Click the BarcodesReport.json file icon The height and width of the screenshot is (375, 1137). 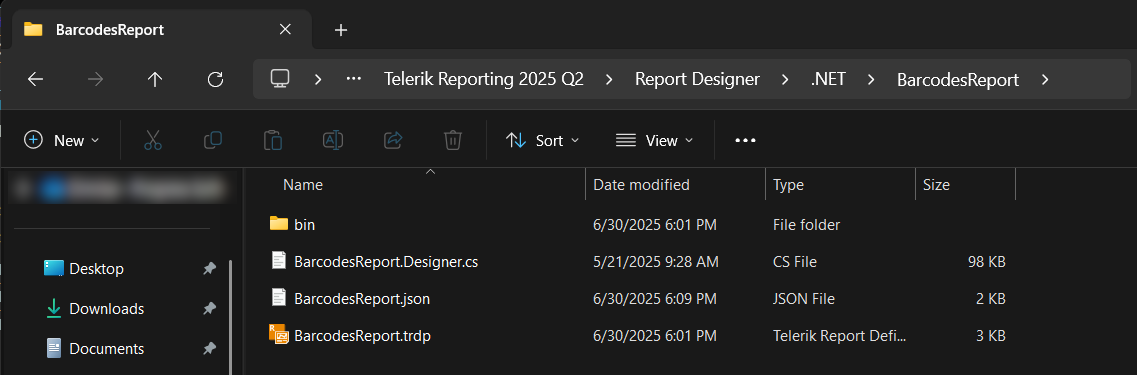[x=279, y=297]
